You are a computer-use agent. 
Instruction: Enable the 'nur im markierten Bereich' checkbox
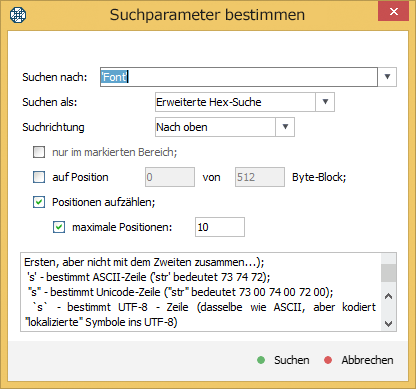pos(39,152)
